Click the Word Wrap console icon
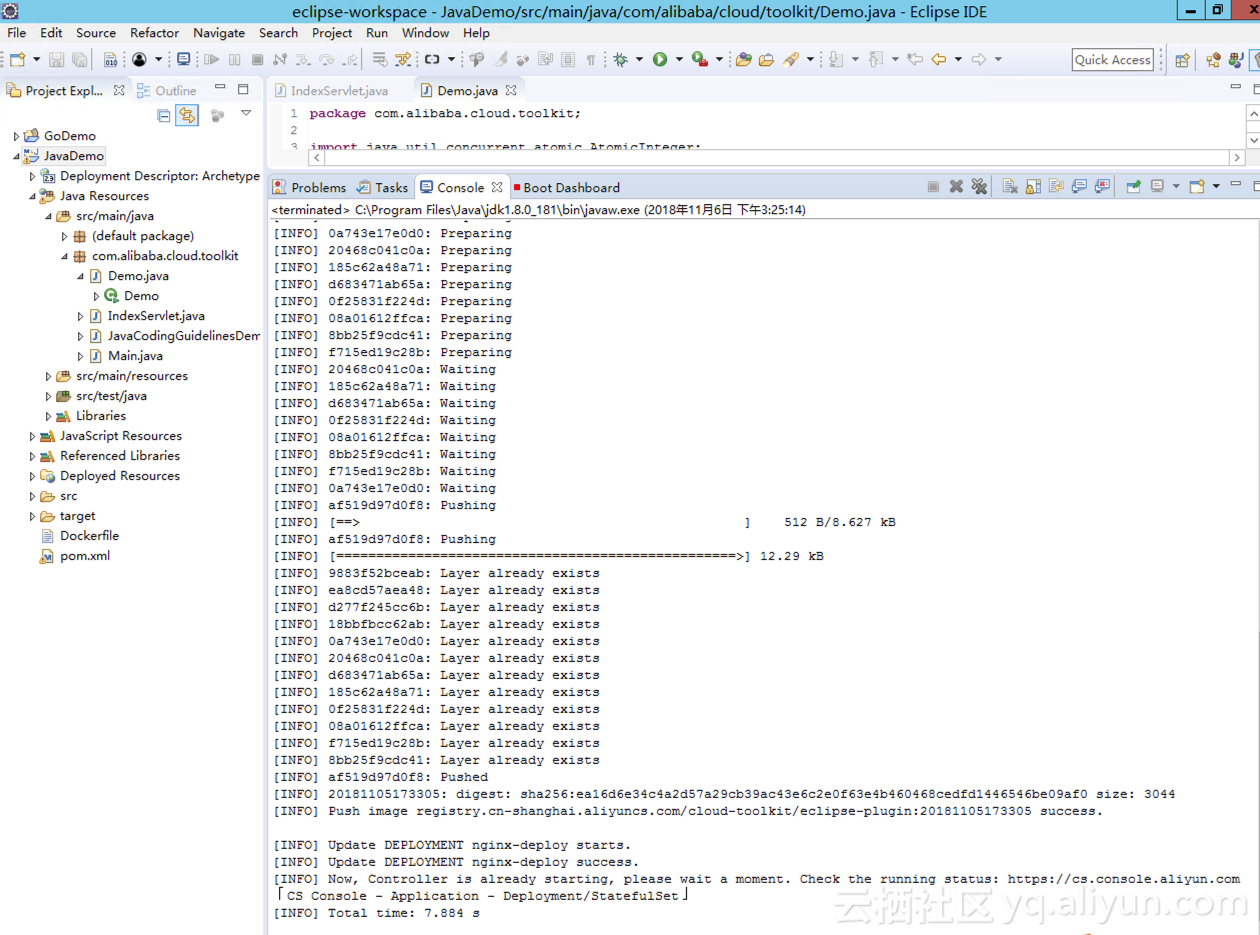Screen dimensions: 1260x935 tap(1056, 187)
